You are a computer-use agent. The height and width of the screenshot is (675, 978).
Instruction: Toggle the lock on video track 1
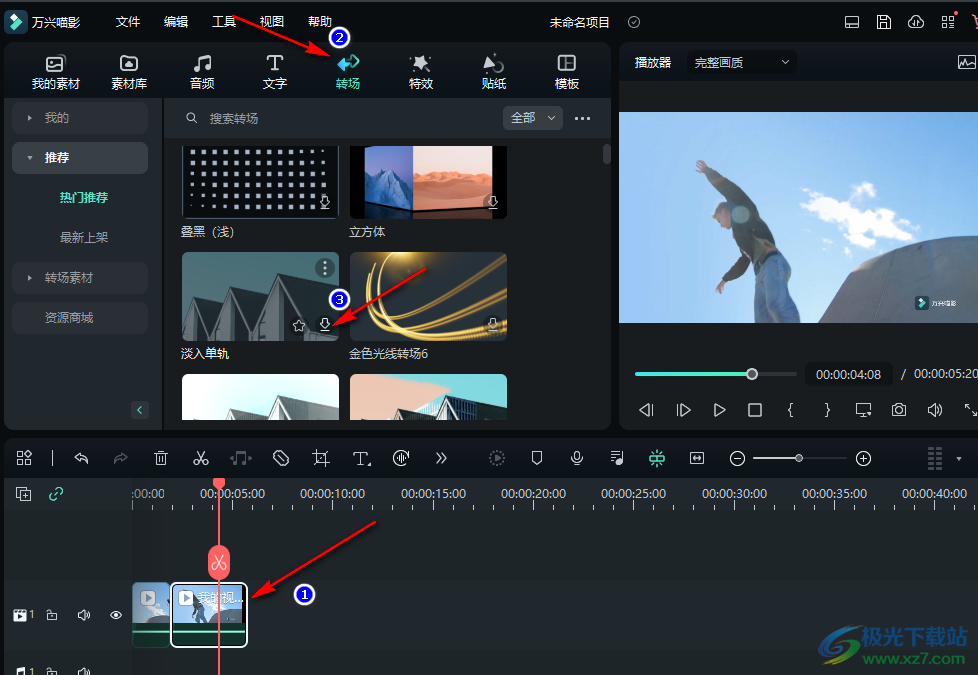tap(52, 615)
